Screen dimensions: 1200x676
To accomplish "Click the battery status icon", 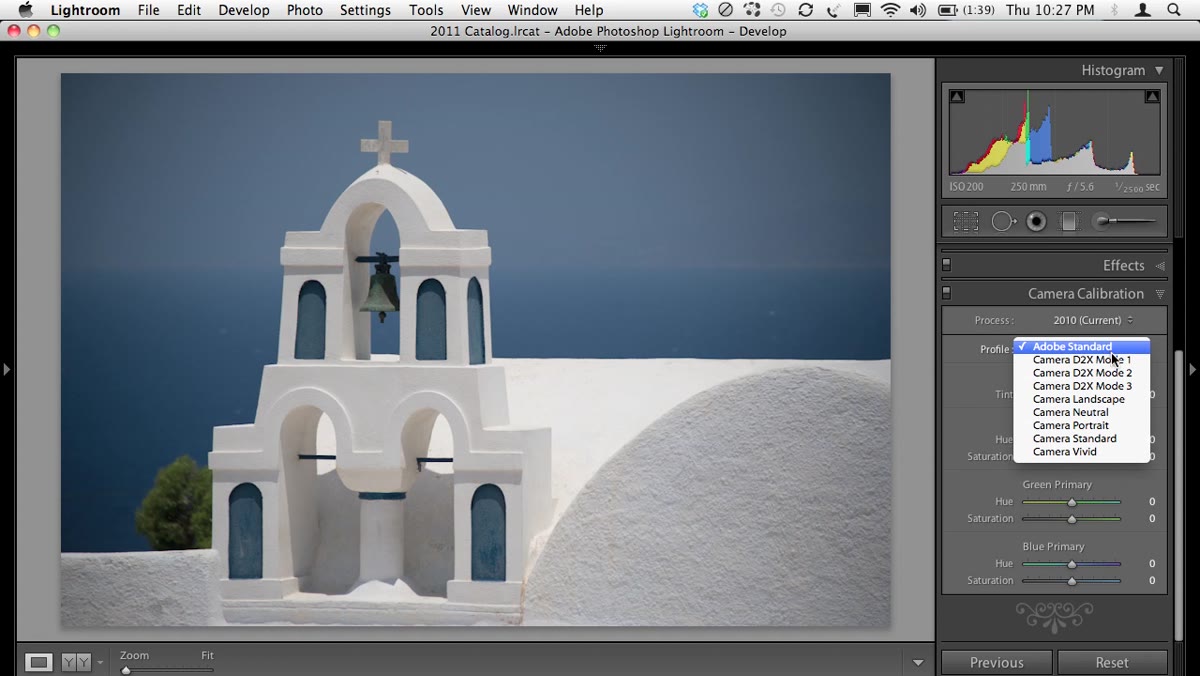I will [x=948, y=10].
